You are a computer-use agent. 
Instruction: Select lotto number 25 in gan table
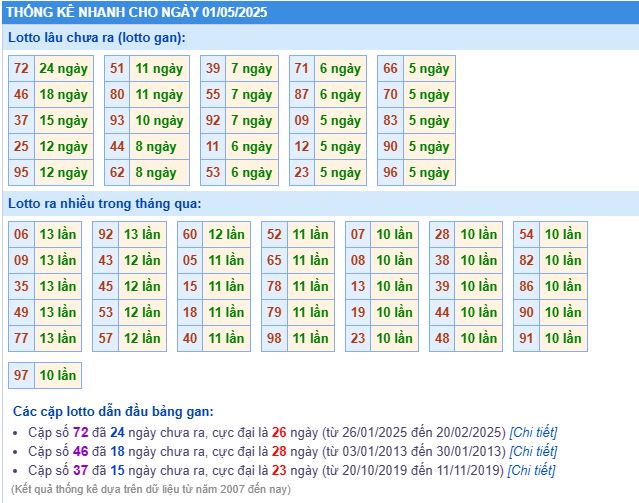click(22, 146)
